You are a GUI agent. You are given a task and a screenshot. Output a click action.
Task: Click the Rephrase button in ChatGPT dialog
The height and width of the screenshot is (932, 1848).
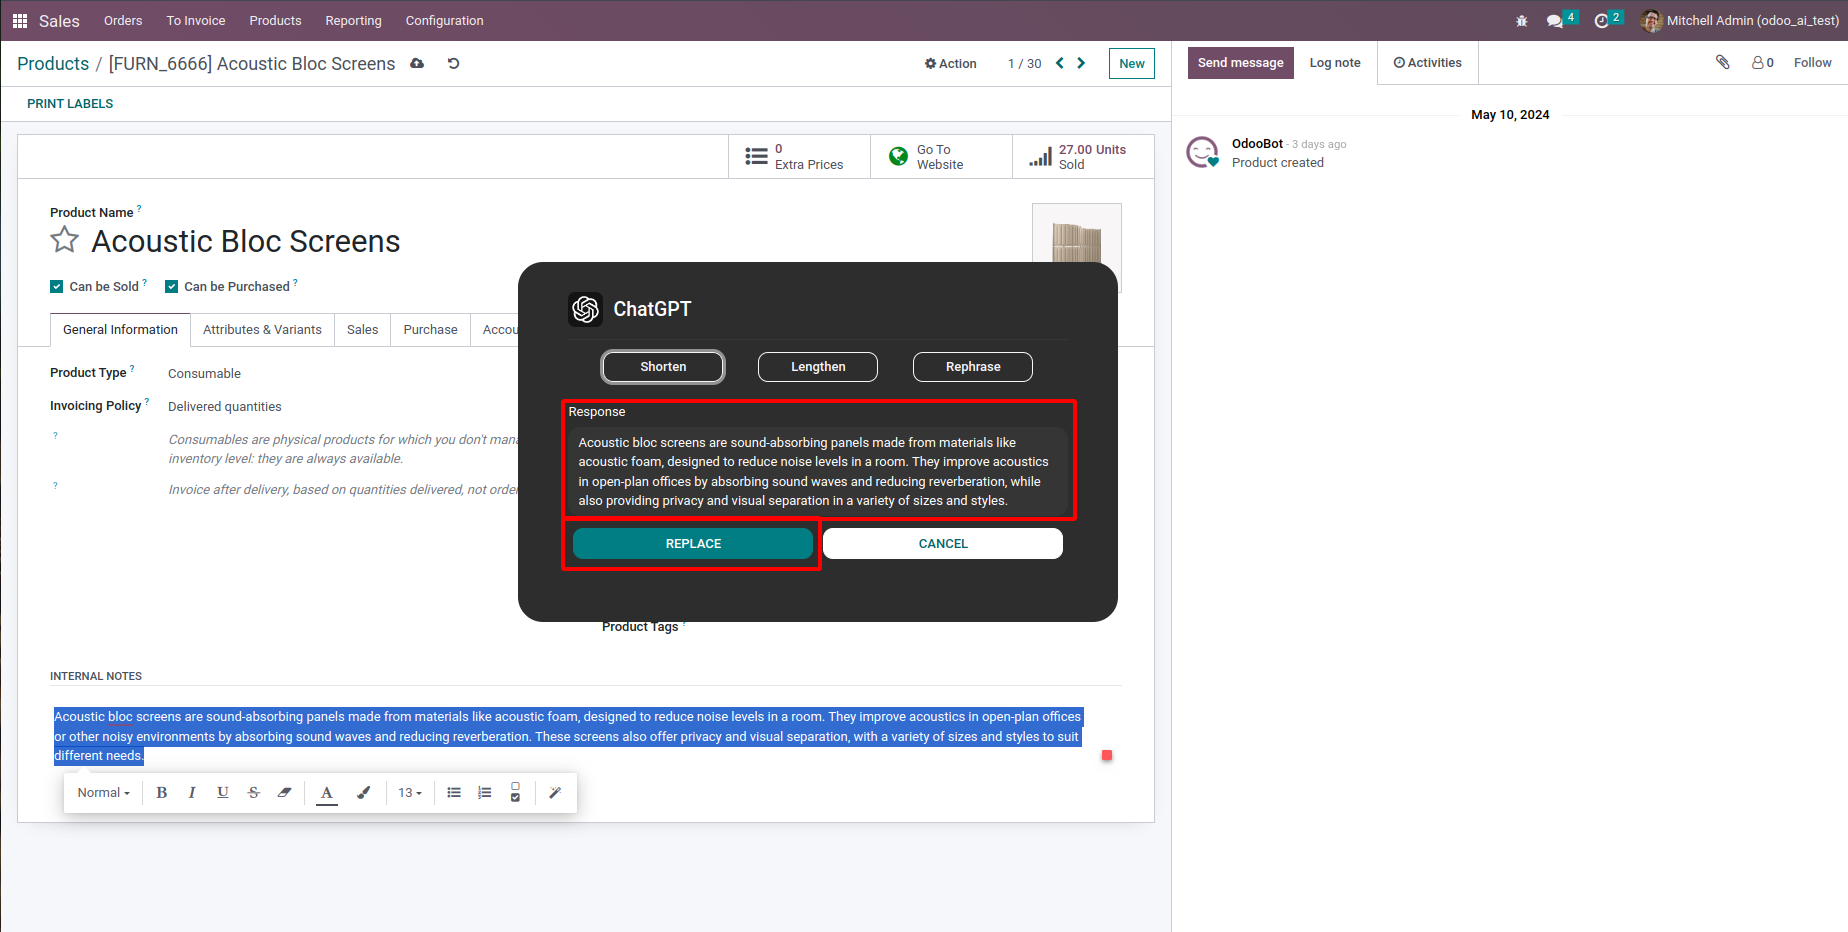coord(973,367)
